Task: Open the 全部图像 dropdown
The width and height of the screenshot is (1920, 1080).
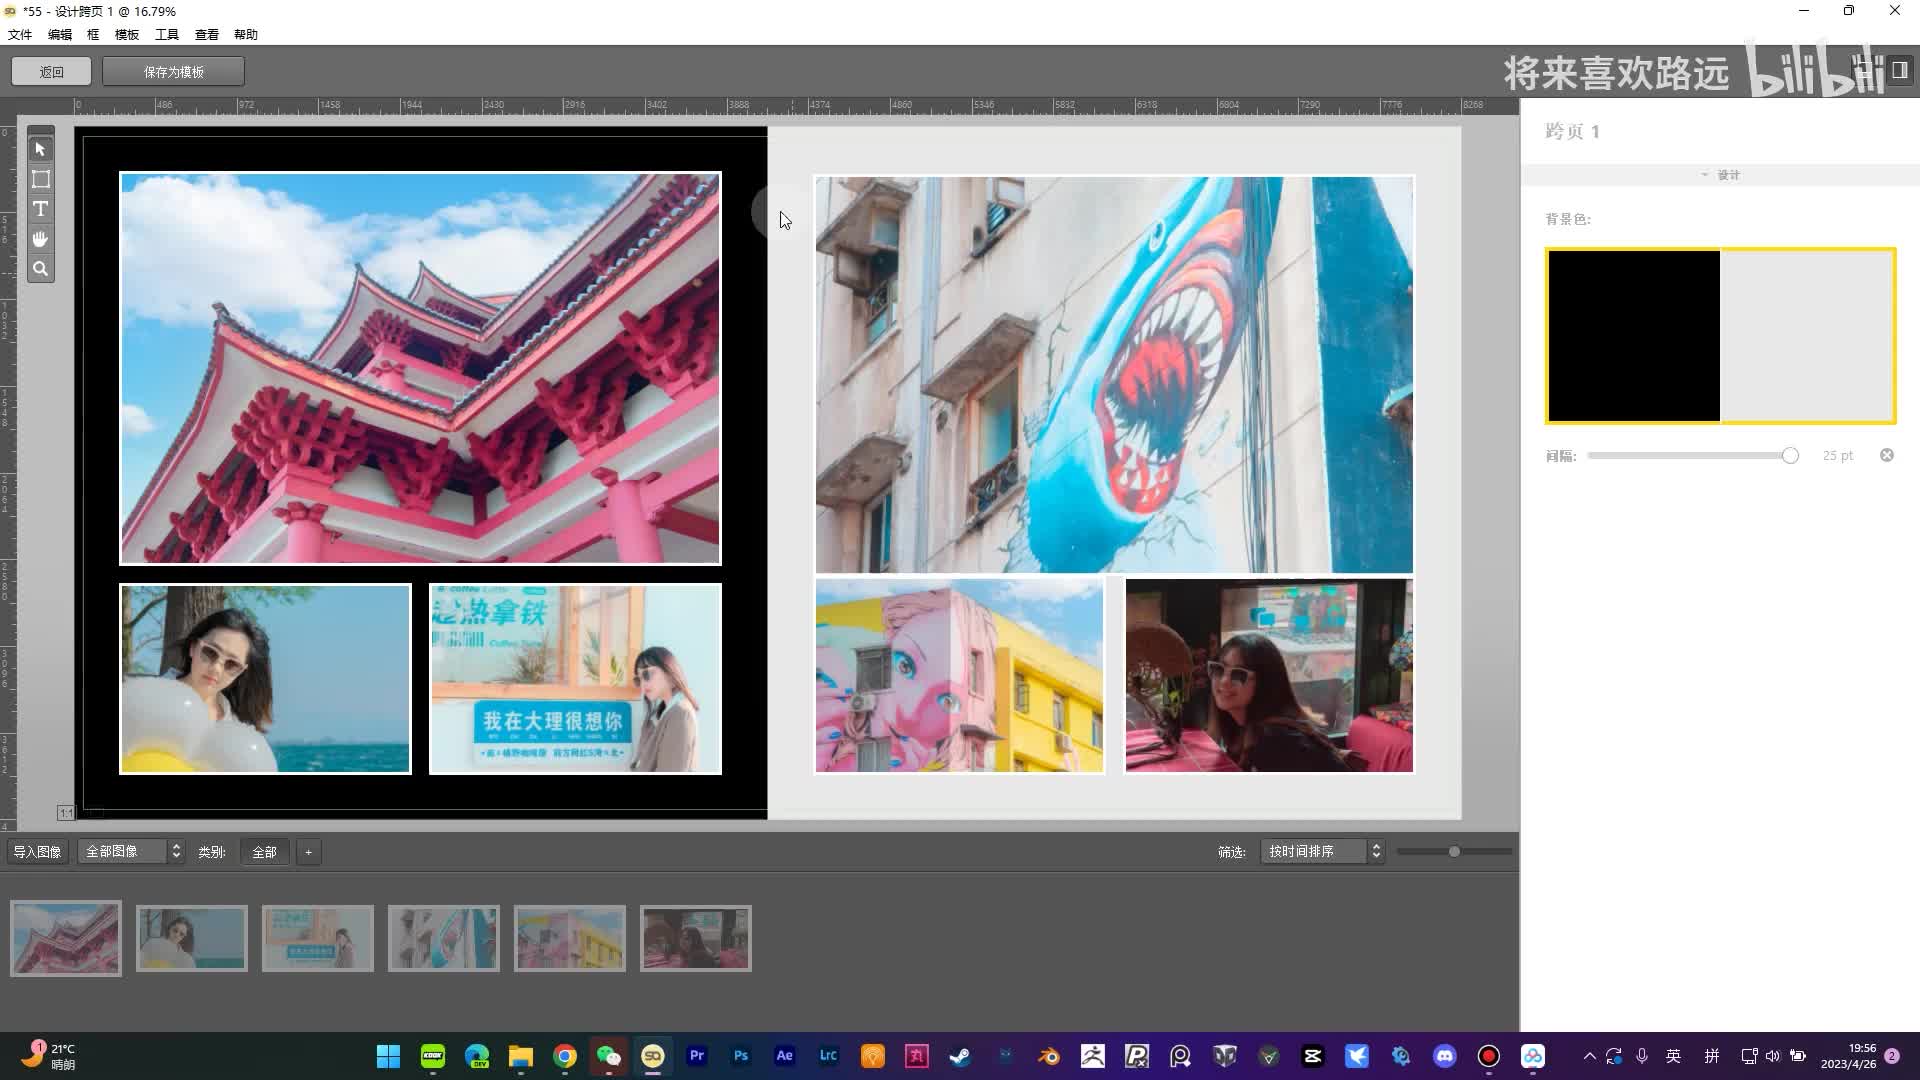Action: [x=132, y=852]
